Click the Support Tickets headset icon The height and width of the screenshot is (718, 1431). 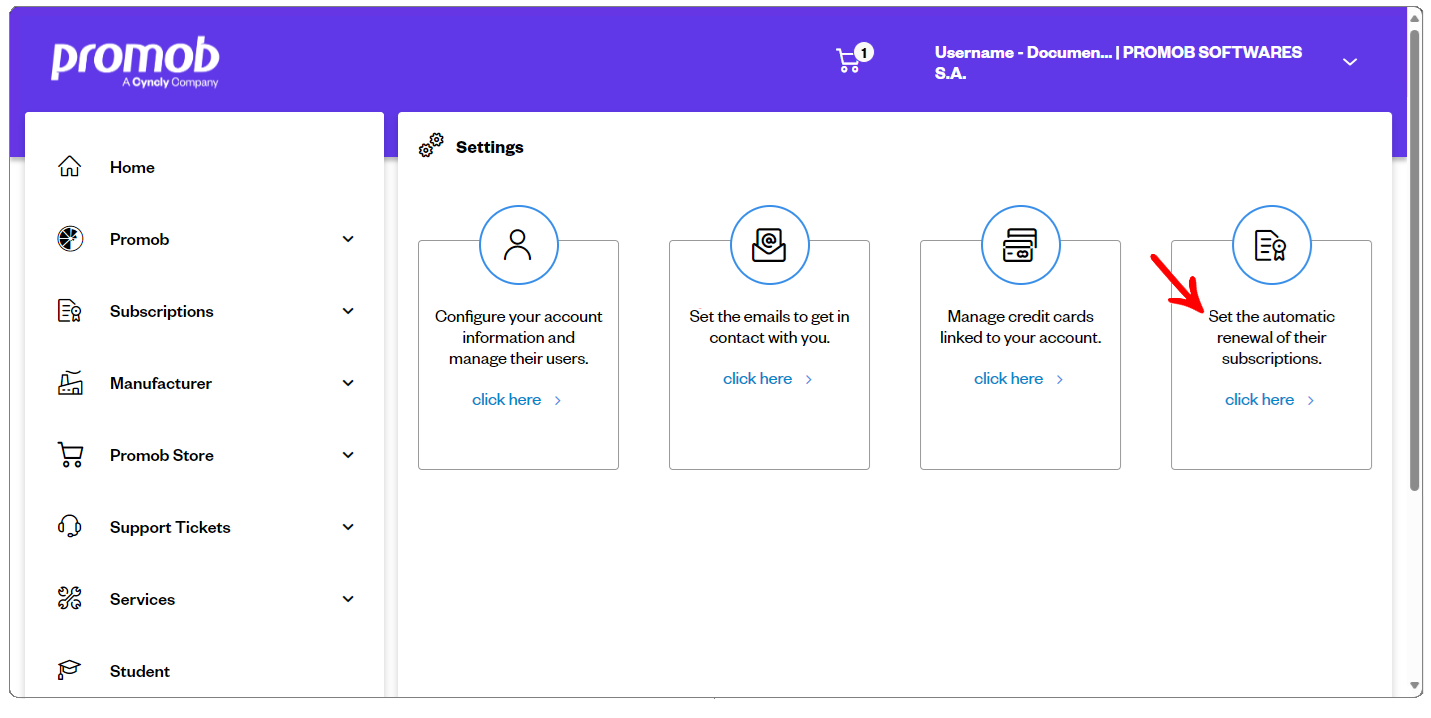click(69, 527)
